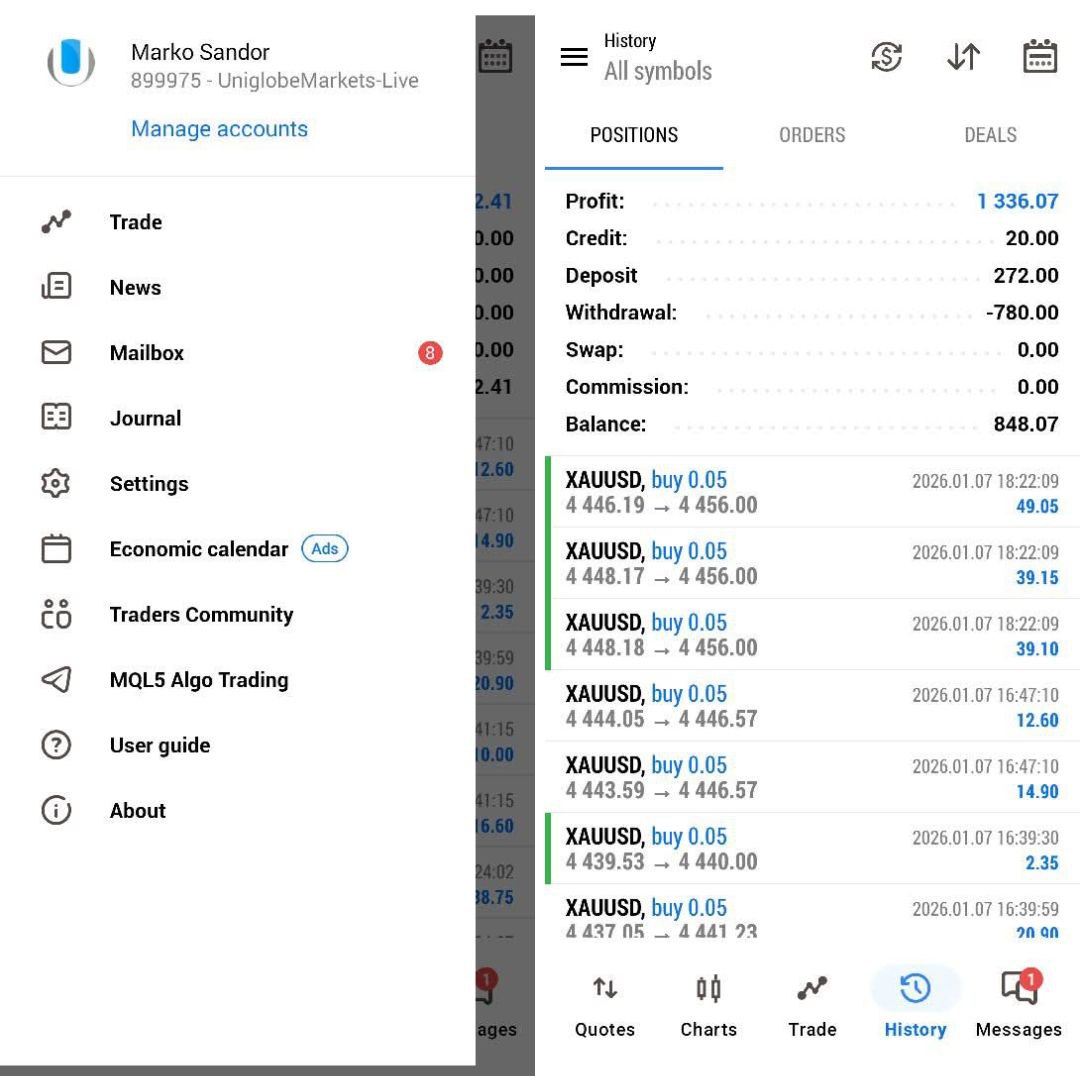Select News menu label
Screen dimensions: 1080x1076
tap(135, 287)
